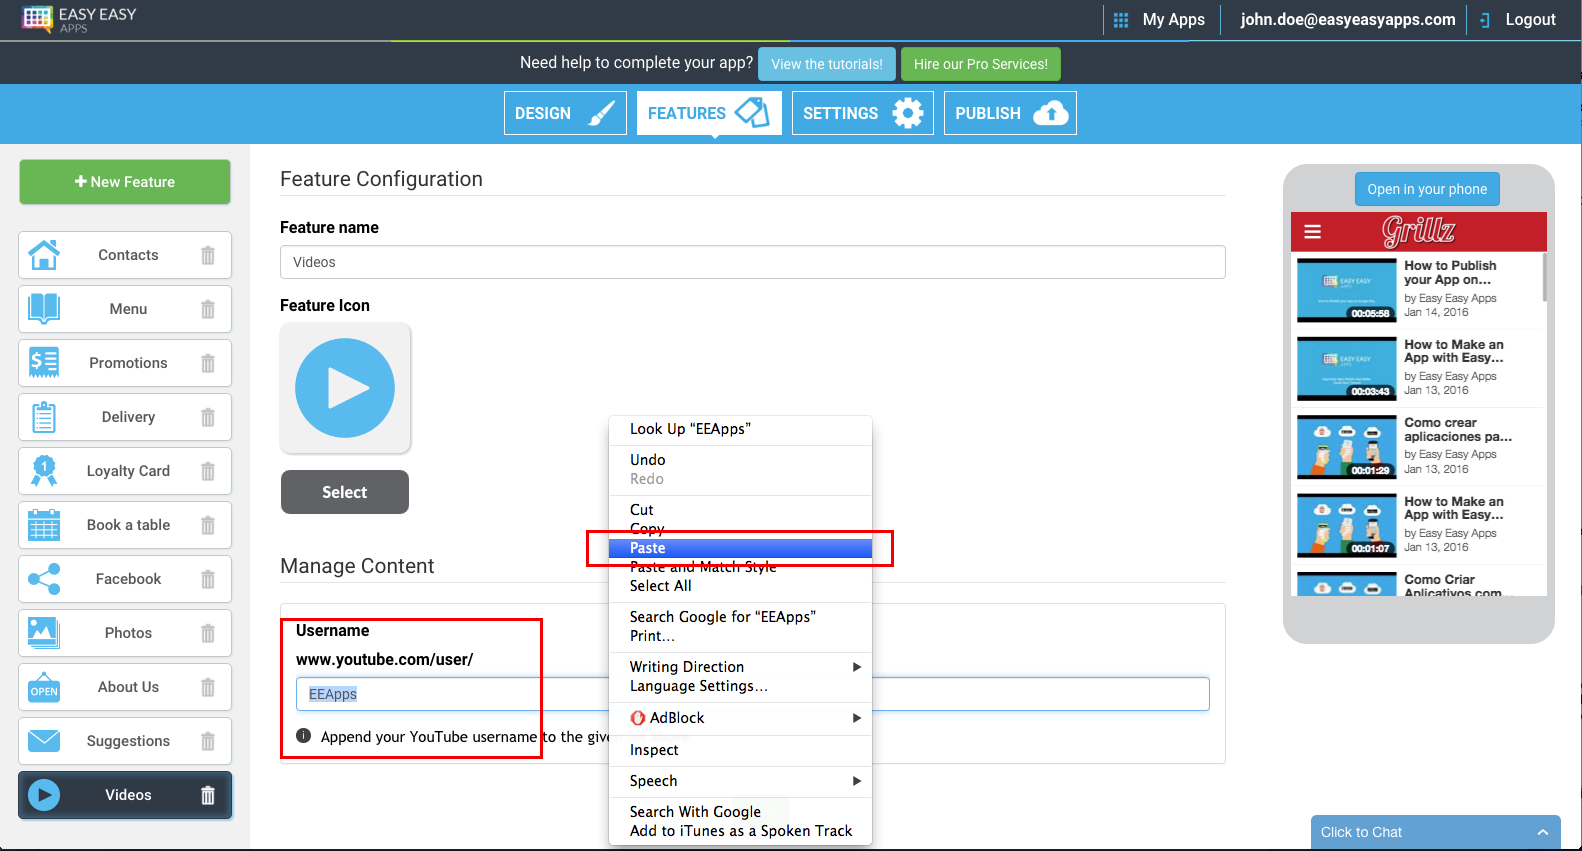Click the john.doe@easyeasyapps.com account link
Viewport: 1582px width, 851px height.
1347,19
